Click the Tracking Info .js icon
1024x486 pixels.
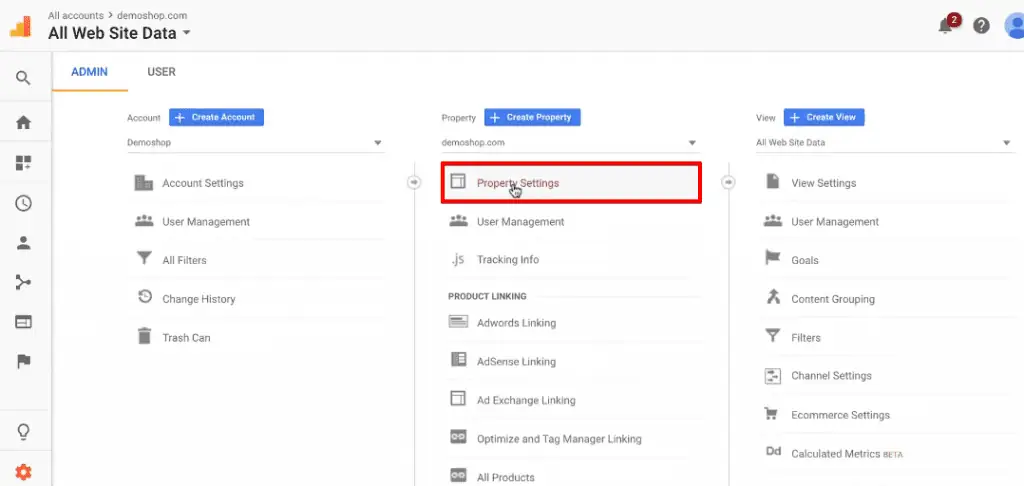(458, 259)
